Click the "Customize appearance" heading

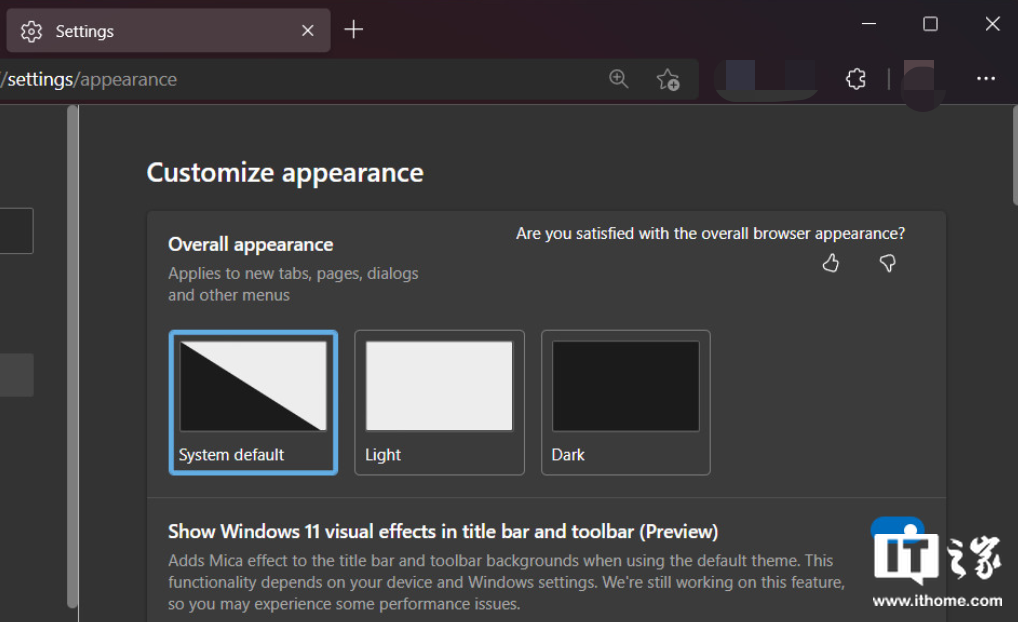tap(285, 173)
